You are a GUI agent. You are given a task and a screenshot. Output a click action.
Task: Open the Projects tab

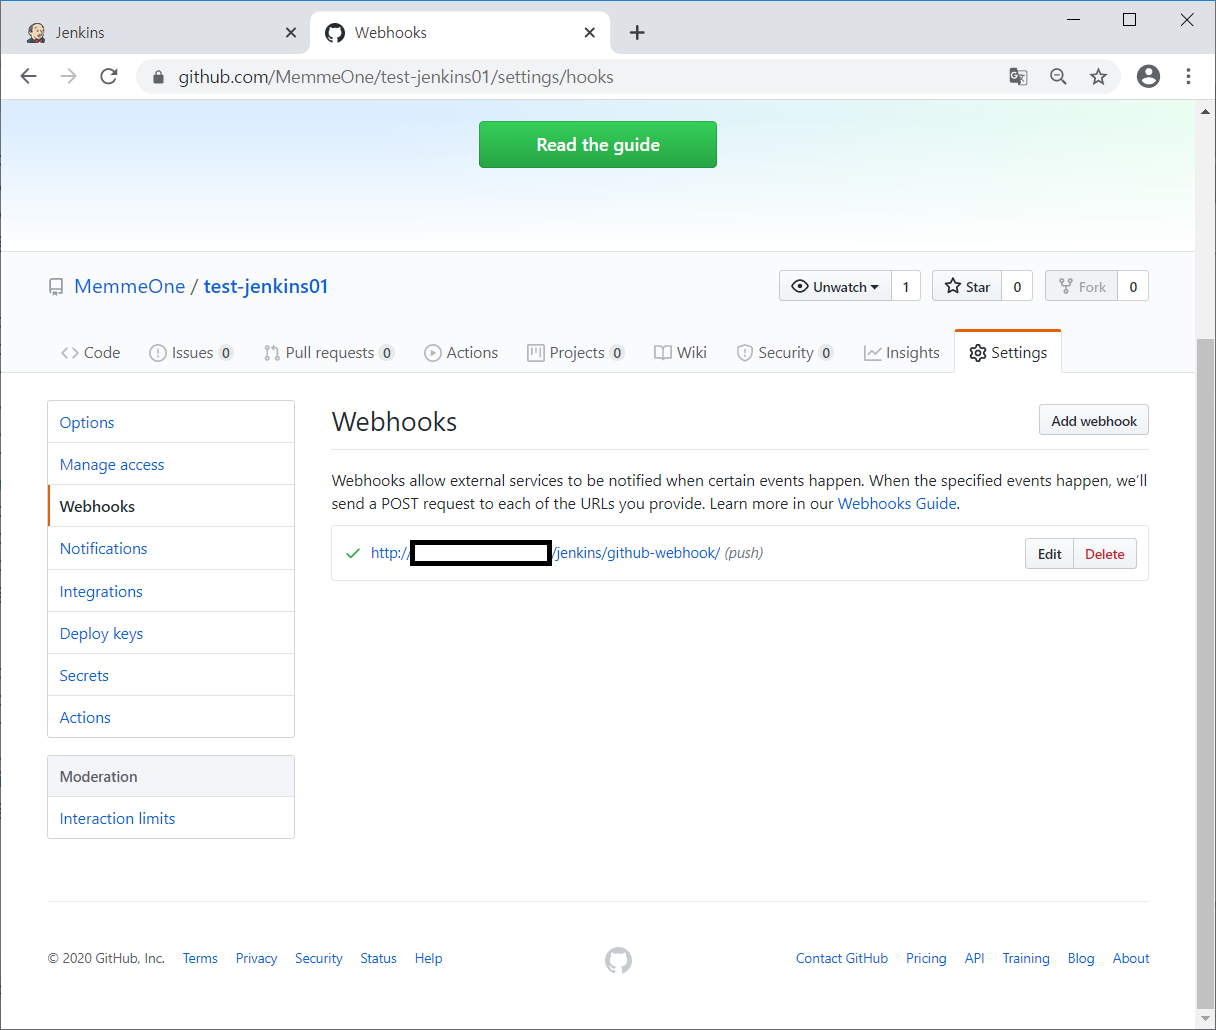pyautogui.click(x=576, y=353)
